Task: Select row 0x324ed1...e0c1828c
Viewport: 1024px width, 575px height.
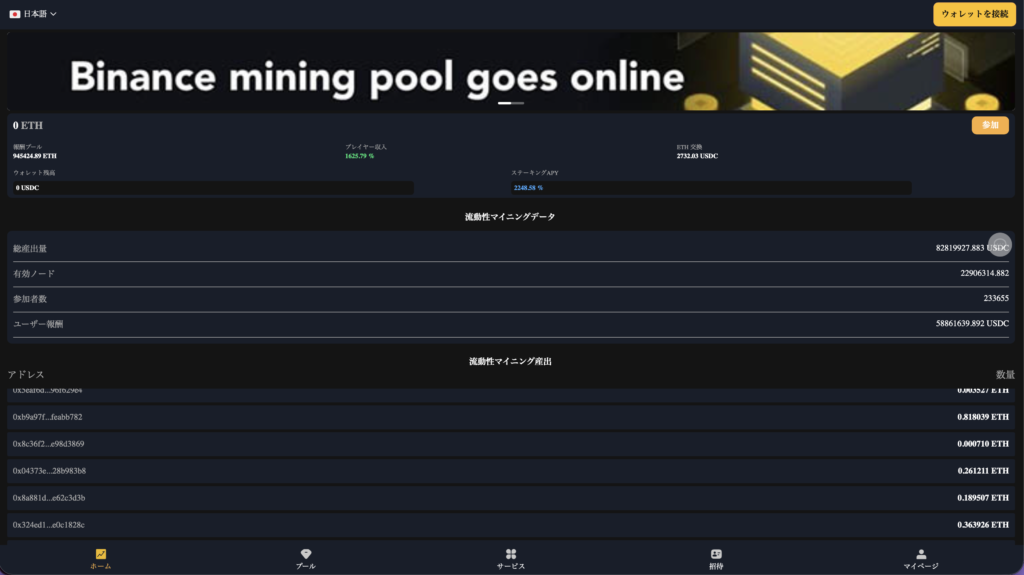Action: [x=511, y=525]
